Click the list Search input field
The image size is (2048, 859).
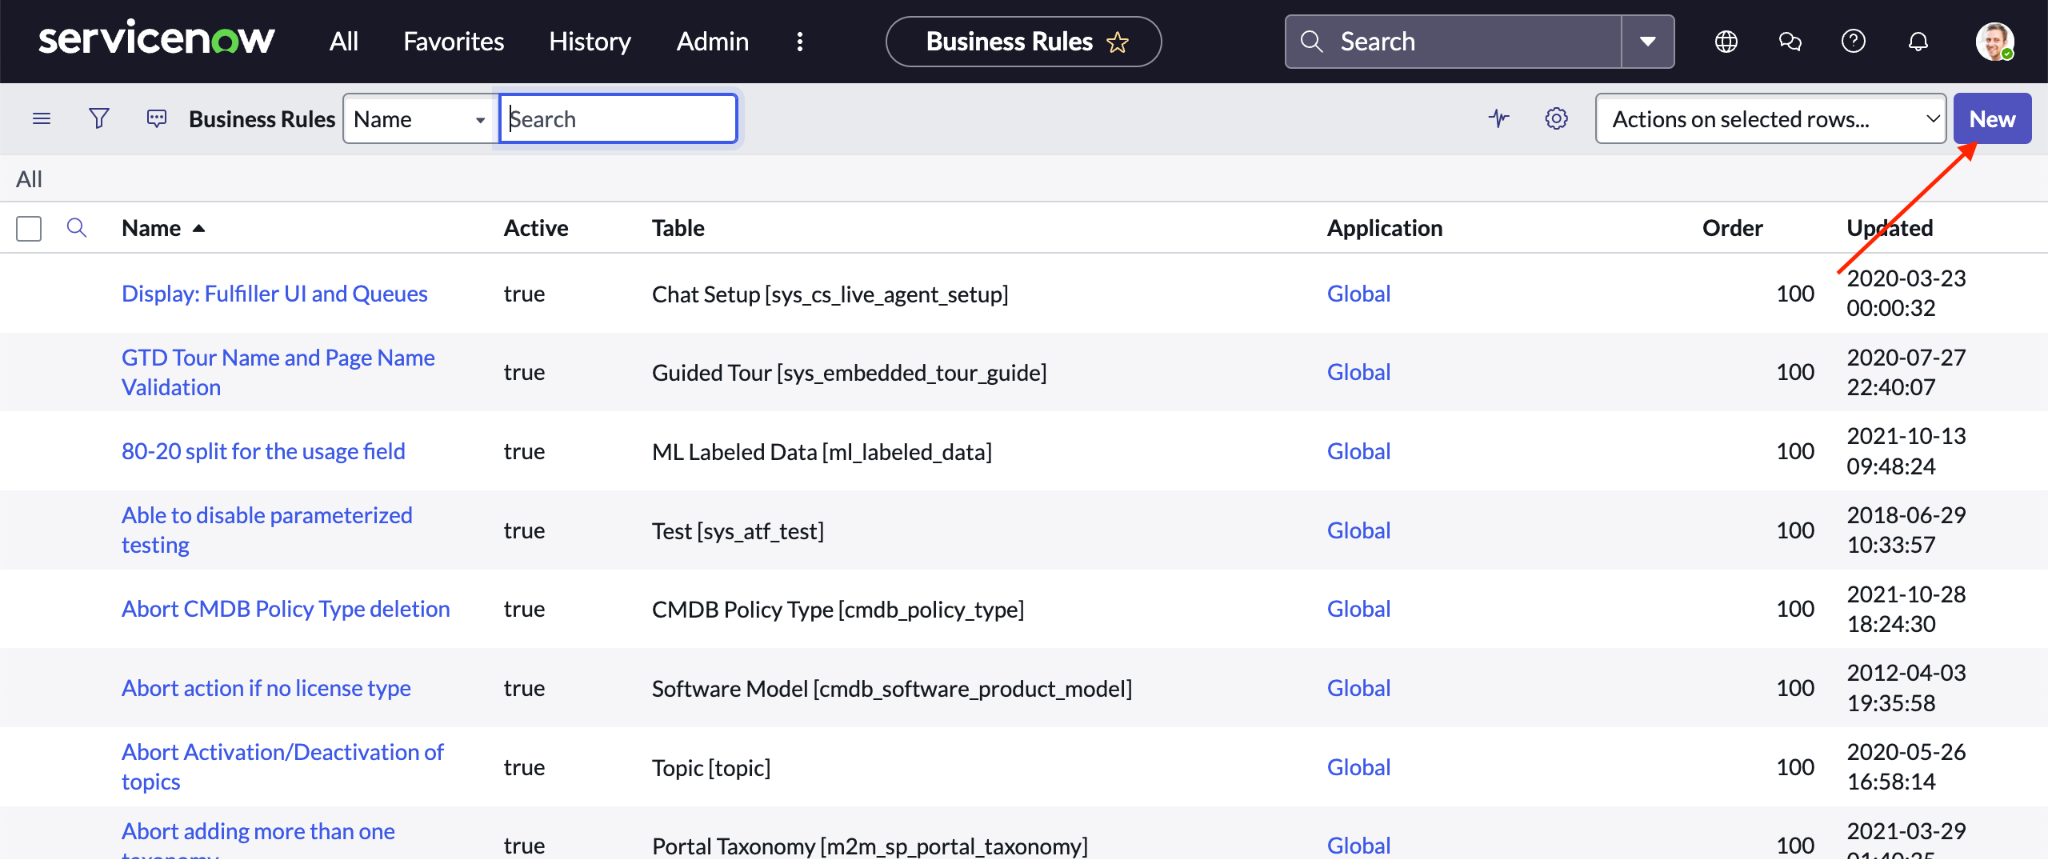(618, 119)
